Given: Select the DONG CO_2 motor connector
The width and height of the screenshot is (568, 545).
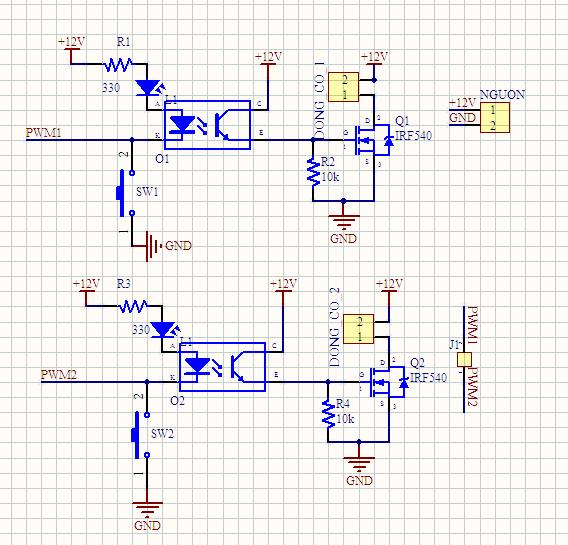Looking at the screenshot, I should click(358, 329).
